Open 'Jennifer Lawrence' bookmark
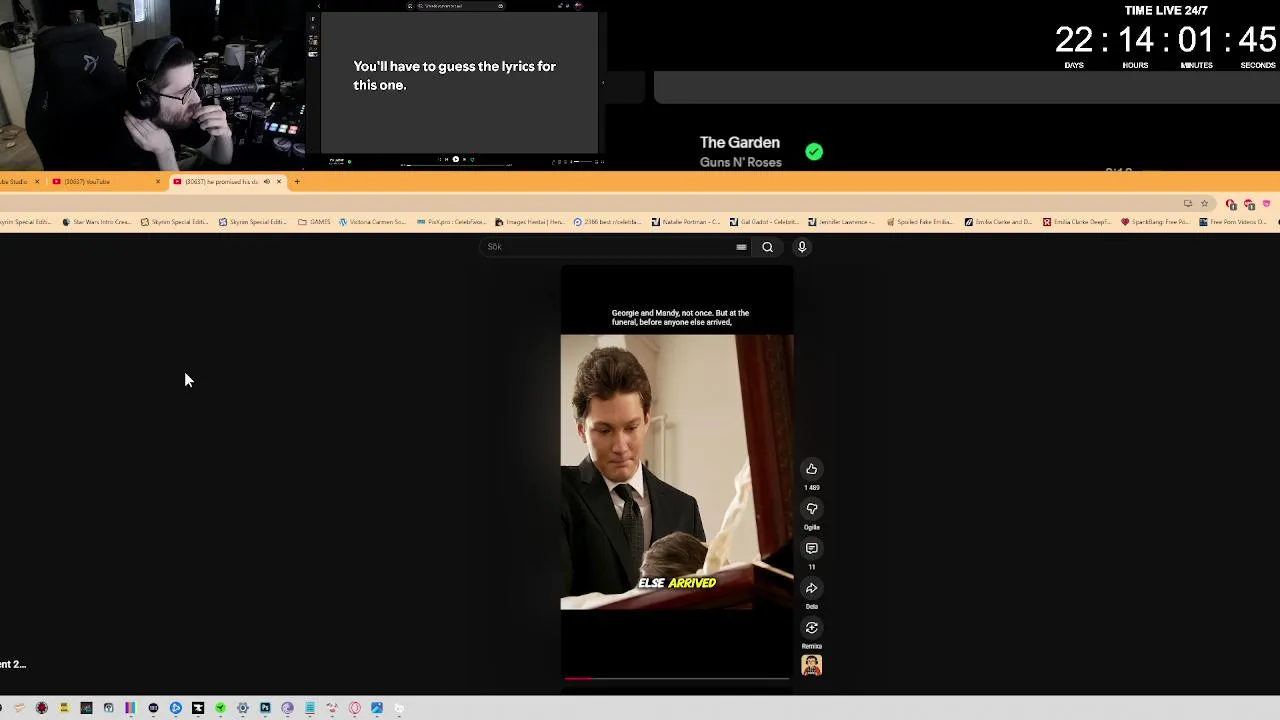Image resolution: width=1280 pixels, height=720 pixels. click(842, 222)
